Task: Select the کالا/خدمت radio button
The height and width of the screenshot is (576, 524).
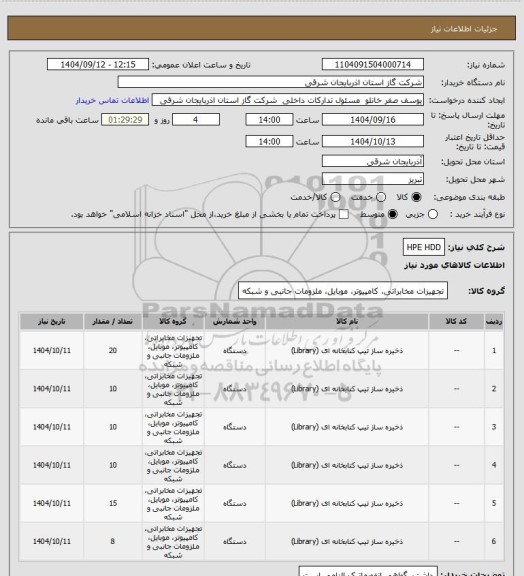Action: coord(335,197)
